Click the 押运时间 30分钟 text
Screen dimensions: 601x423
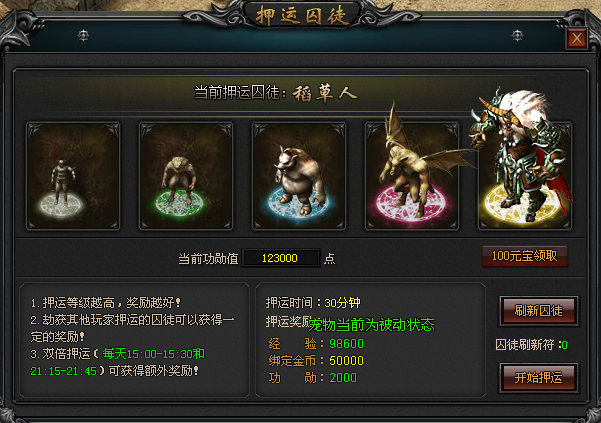313,303
